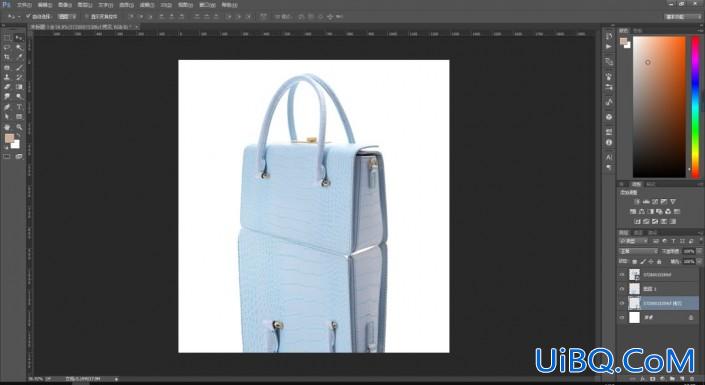Screen dimensions: 705x385
Task: Hide the selected 拷贝 layer
Action: click(x=622, y=303)
